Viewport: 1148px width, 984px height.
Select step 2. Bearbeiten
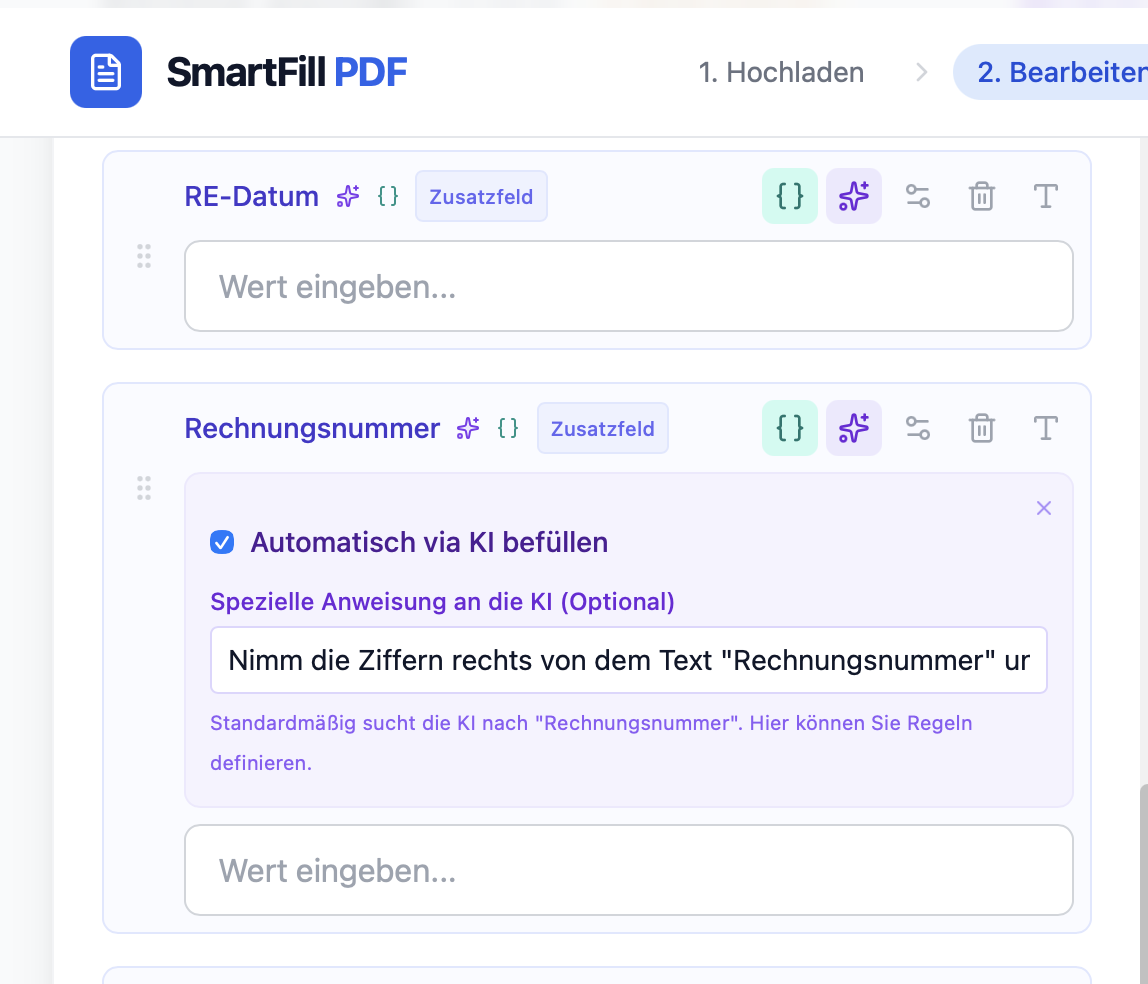pos(1077,71)
